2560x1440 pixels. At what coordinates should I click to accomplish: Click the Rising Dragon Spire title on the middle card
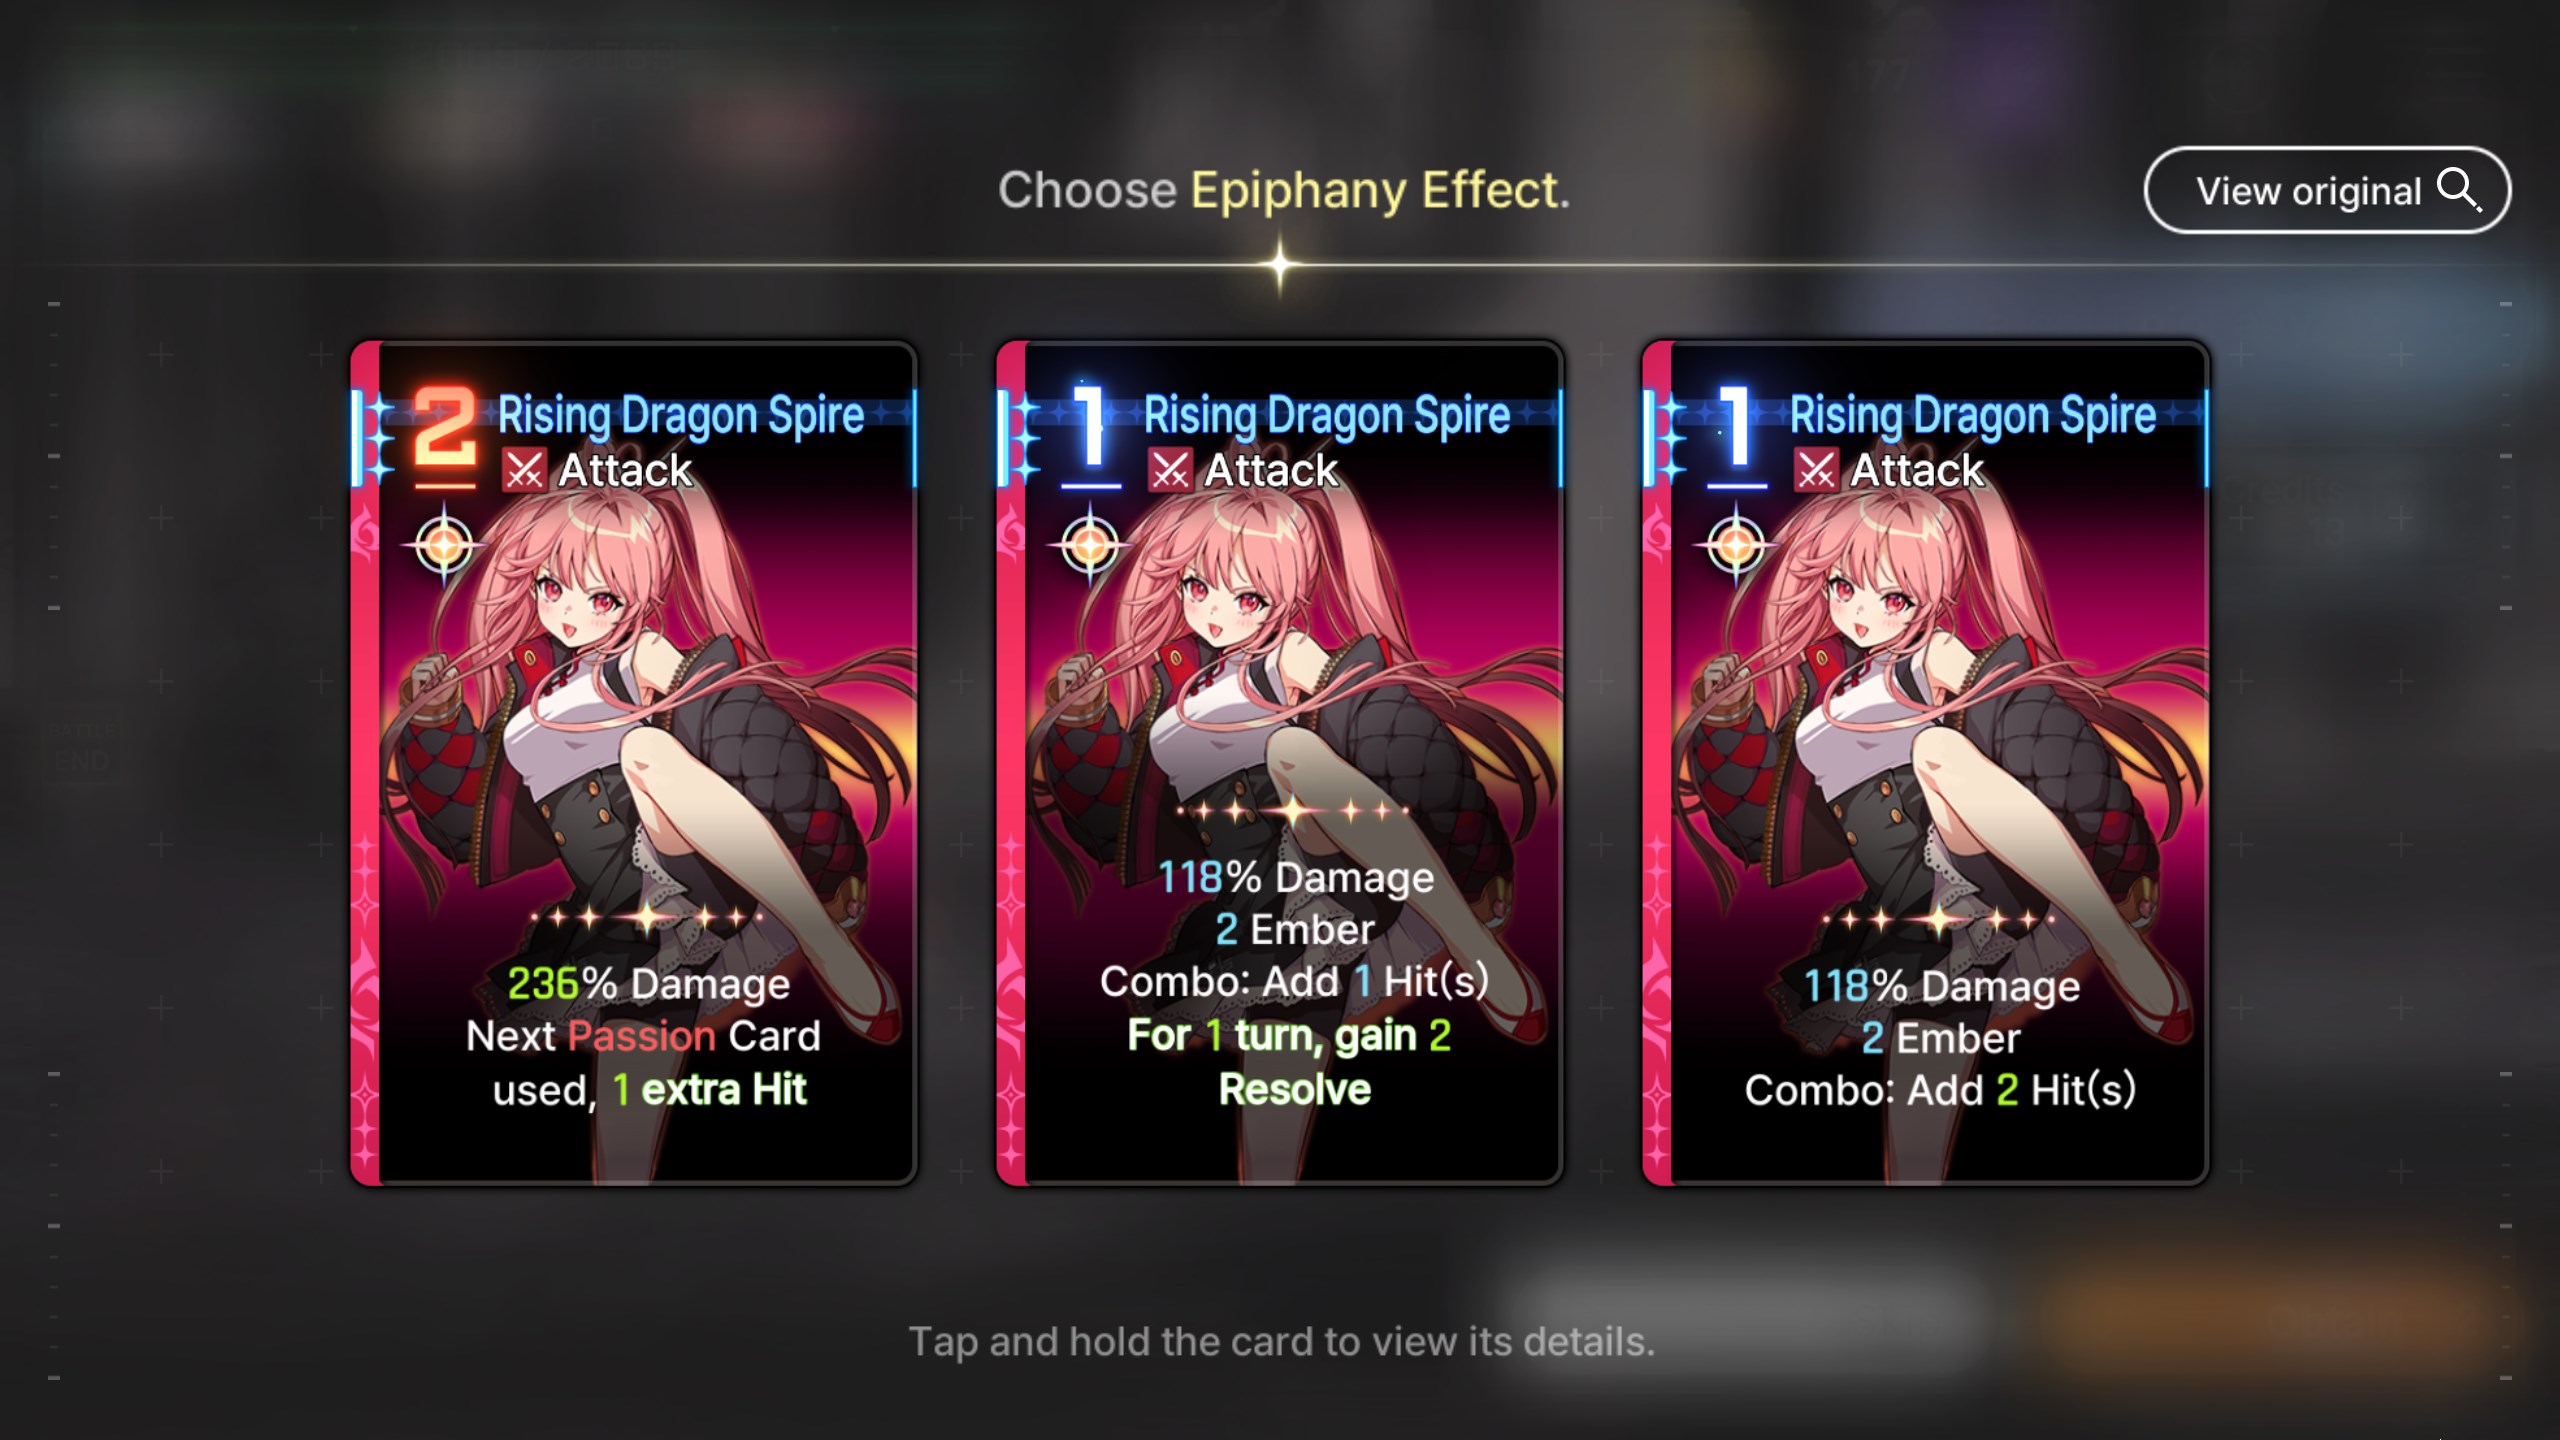pos(1327,415)
